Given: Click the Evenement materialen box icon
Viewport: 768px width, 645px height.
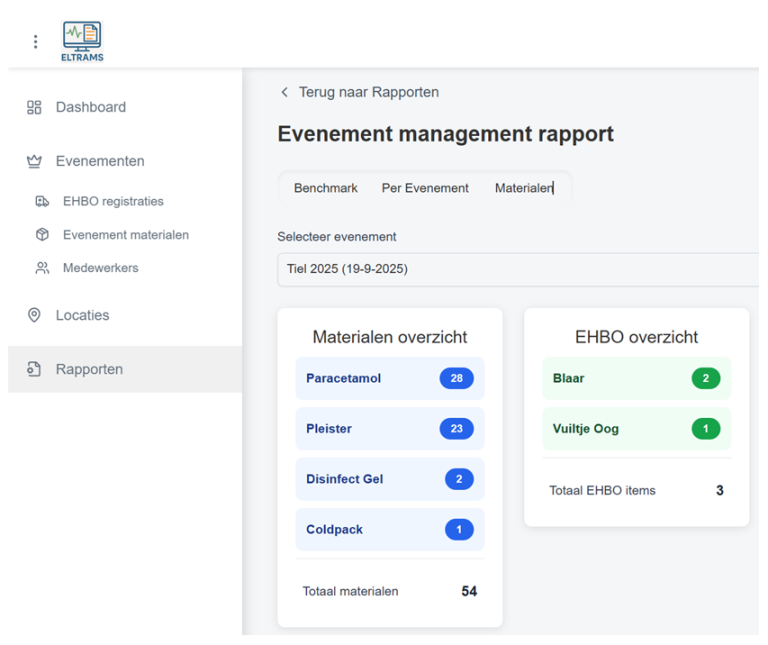Looking at the screenshot, I should 42,235.
